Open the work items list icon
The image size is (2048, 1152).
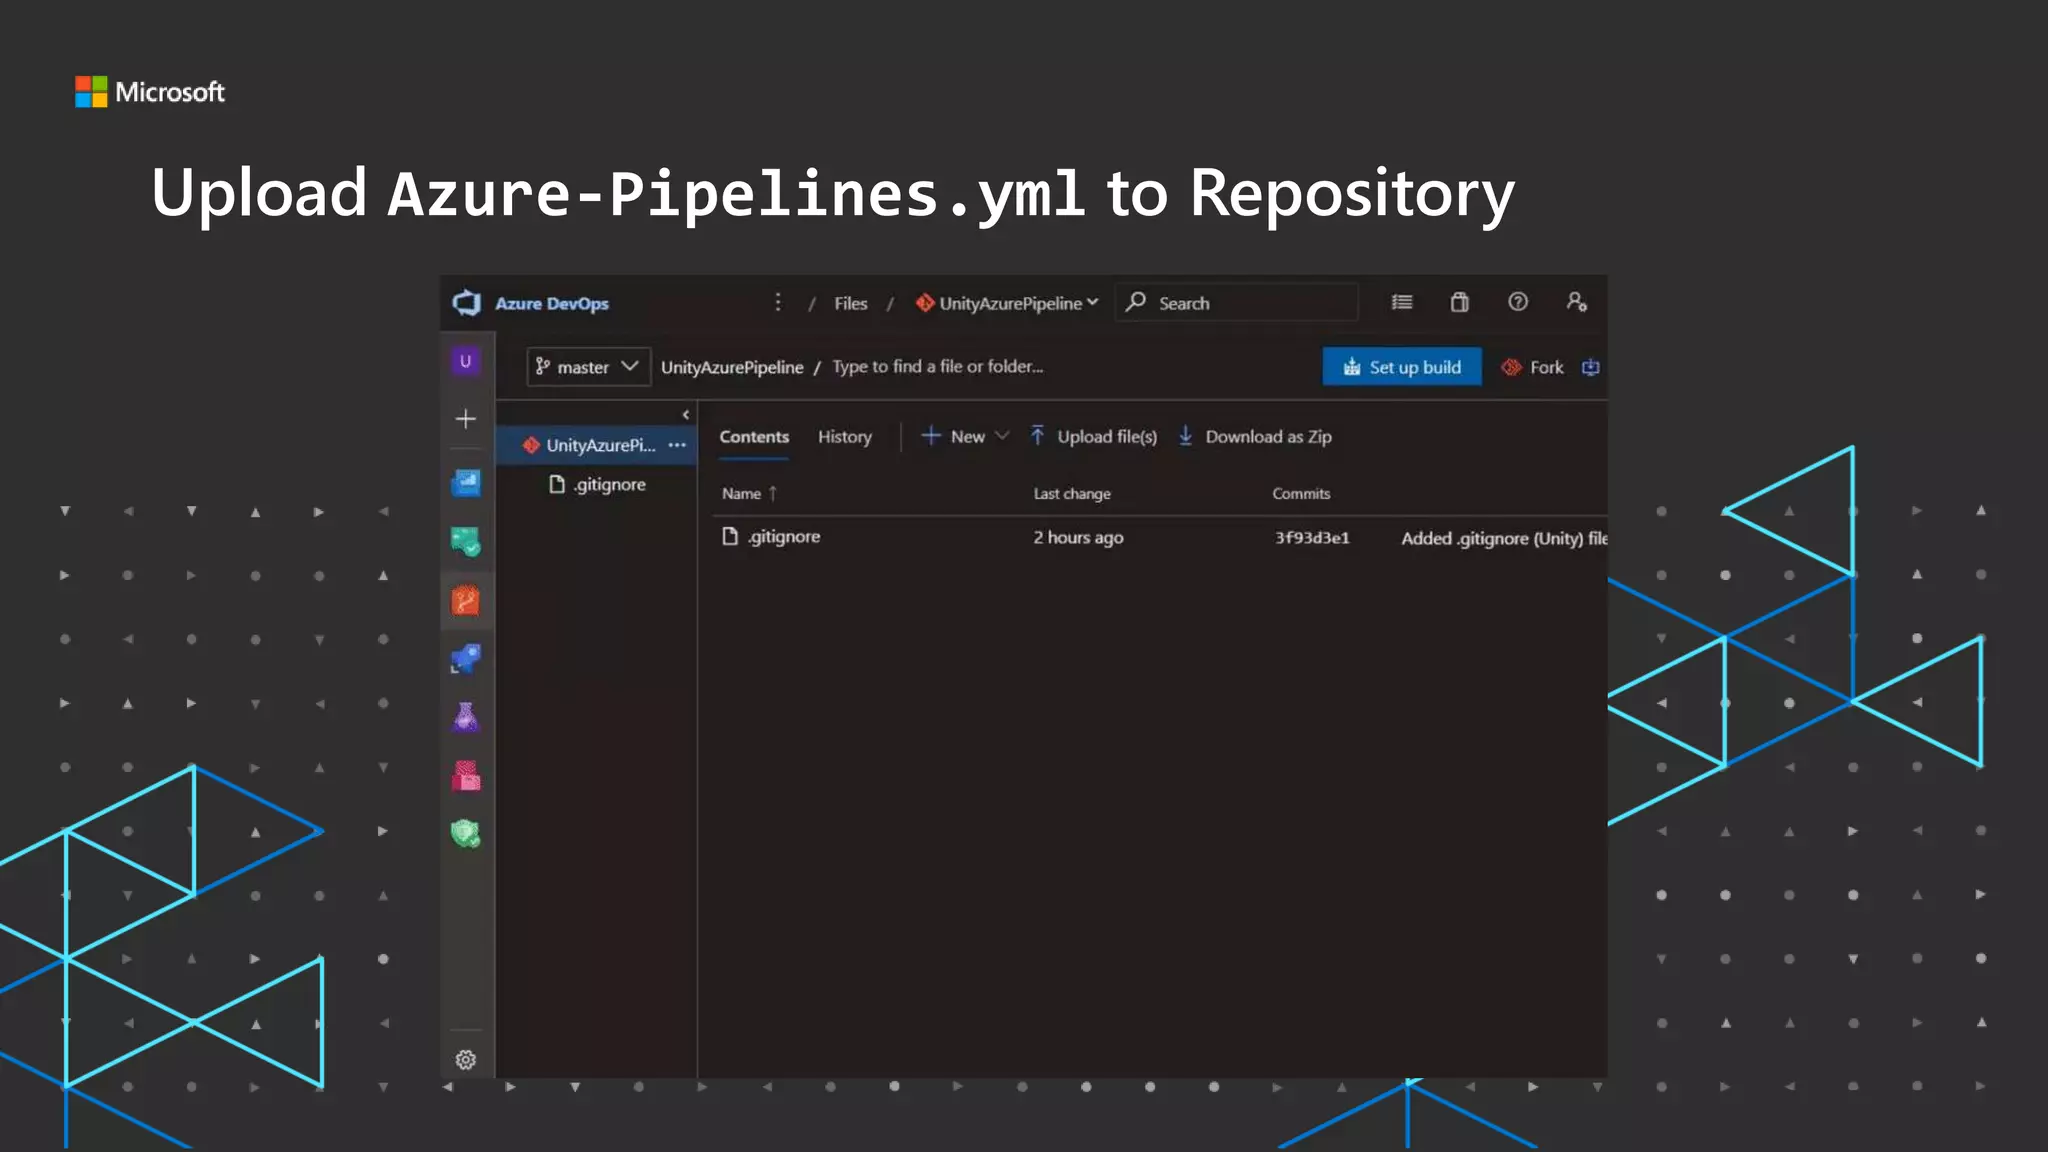click(x=1402, y=302)
